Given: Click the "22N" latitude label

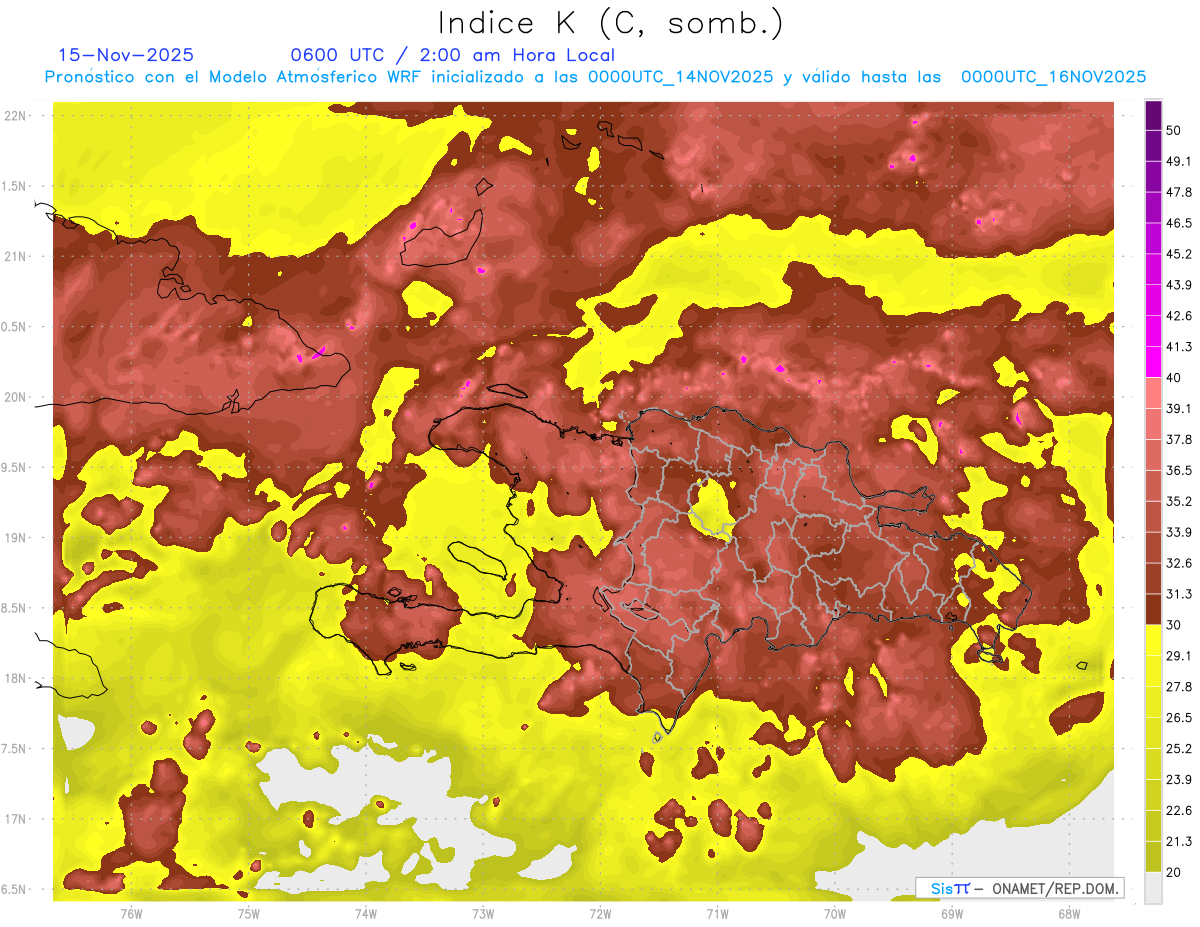Looking at the screenshot, I should [x=15, y=116].
